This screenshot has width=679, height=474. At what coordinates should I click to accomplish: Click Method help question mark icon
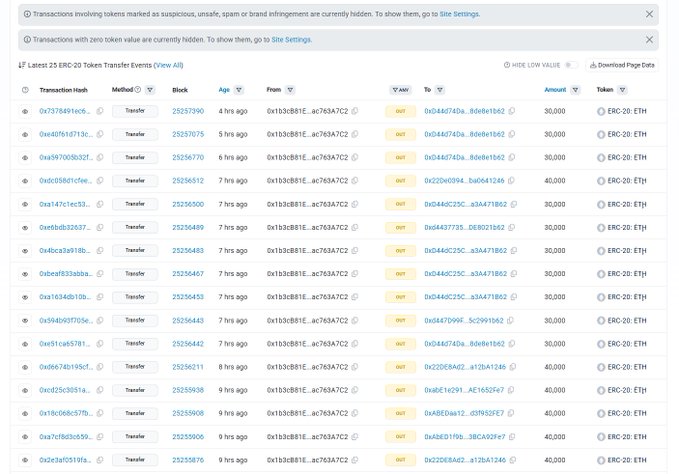(x=138, y=90)
